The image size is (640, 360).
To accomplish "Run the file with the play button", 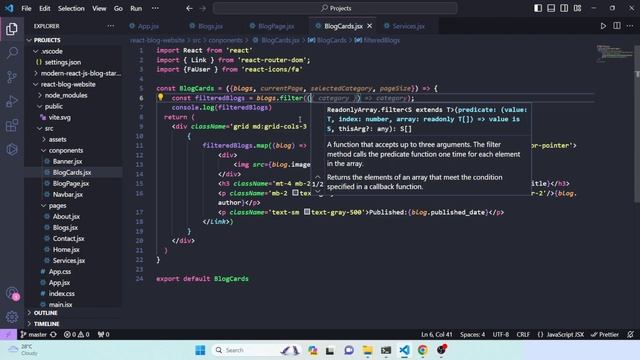I will pyautogui.click(x=603, y=26).
